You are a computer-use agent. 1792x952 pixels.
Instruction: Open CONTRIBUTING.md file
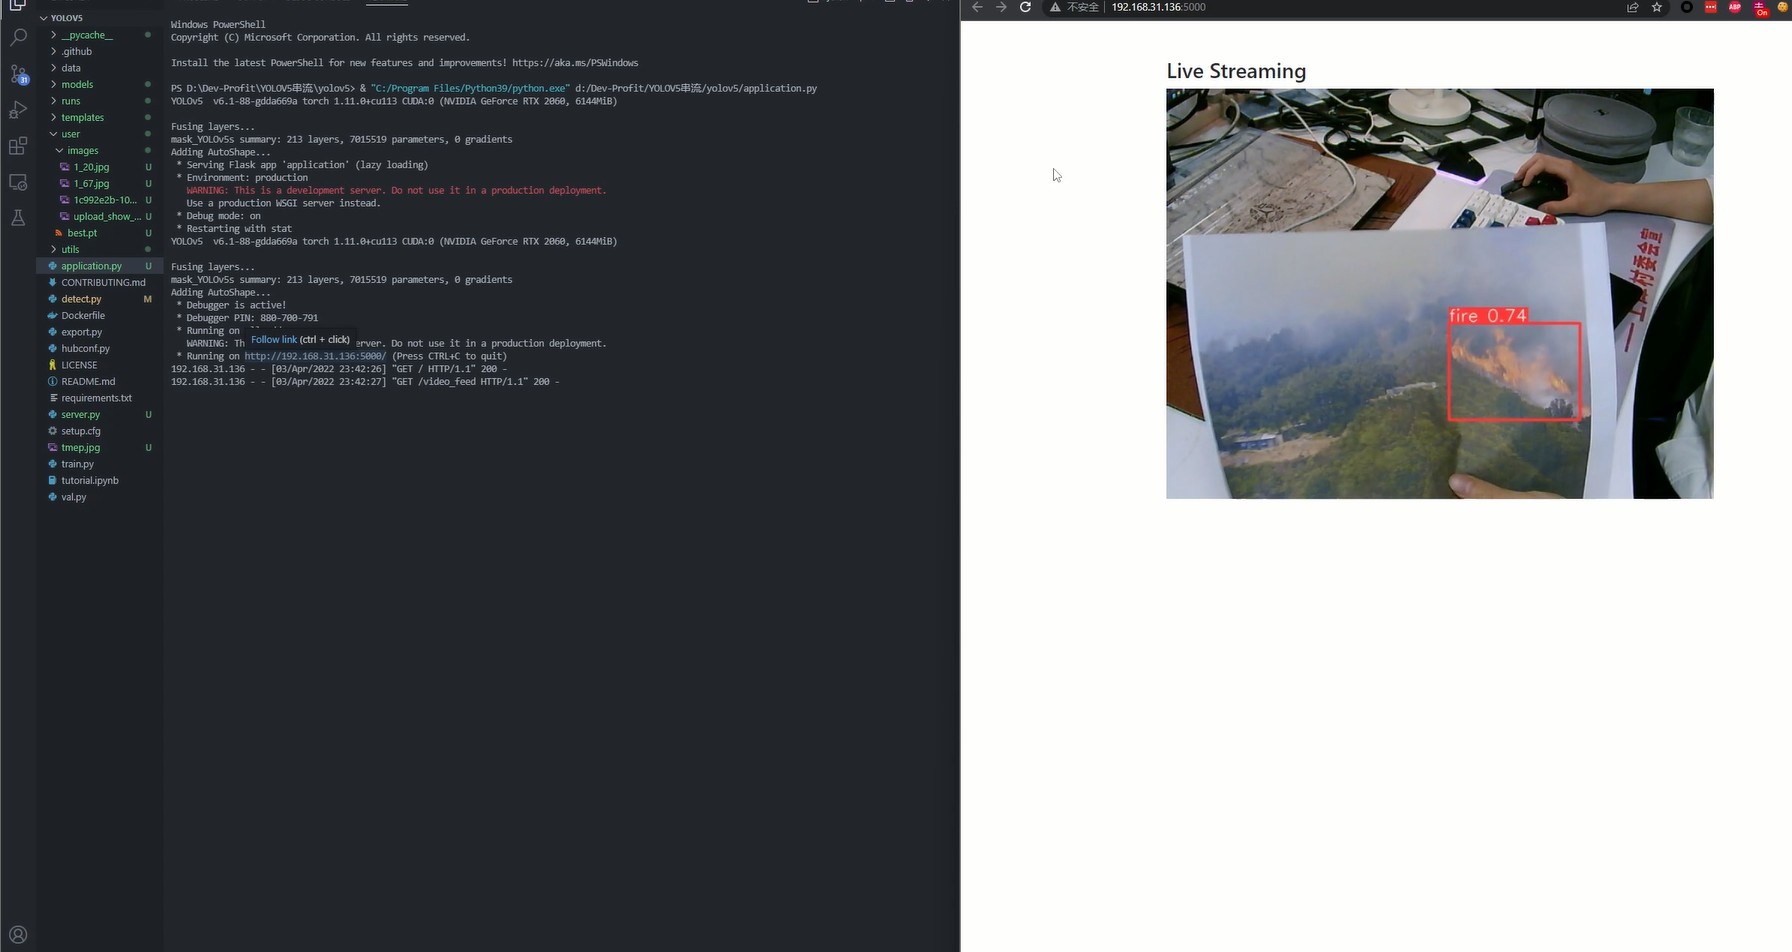click(100, 282)
